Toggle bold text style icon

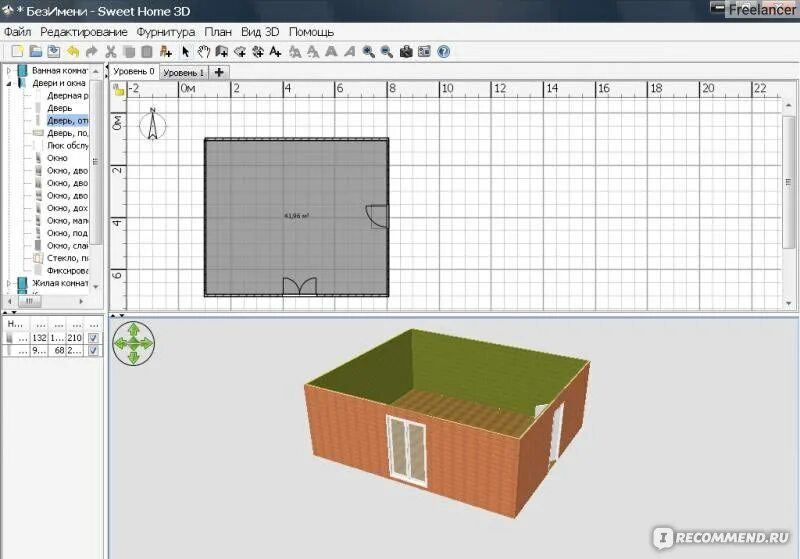(x=331, y=52)
